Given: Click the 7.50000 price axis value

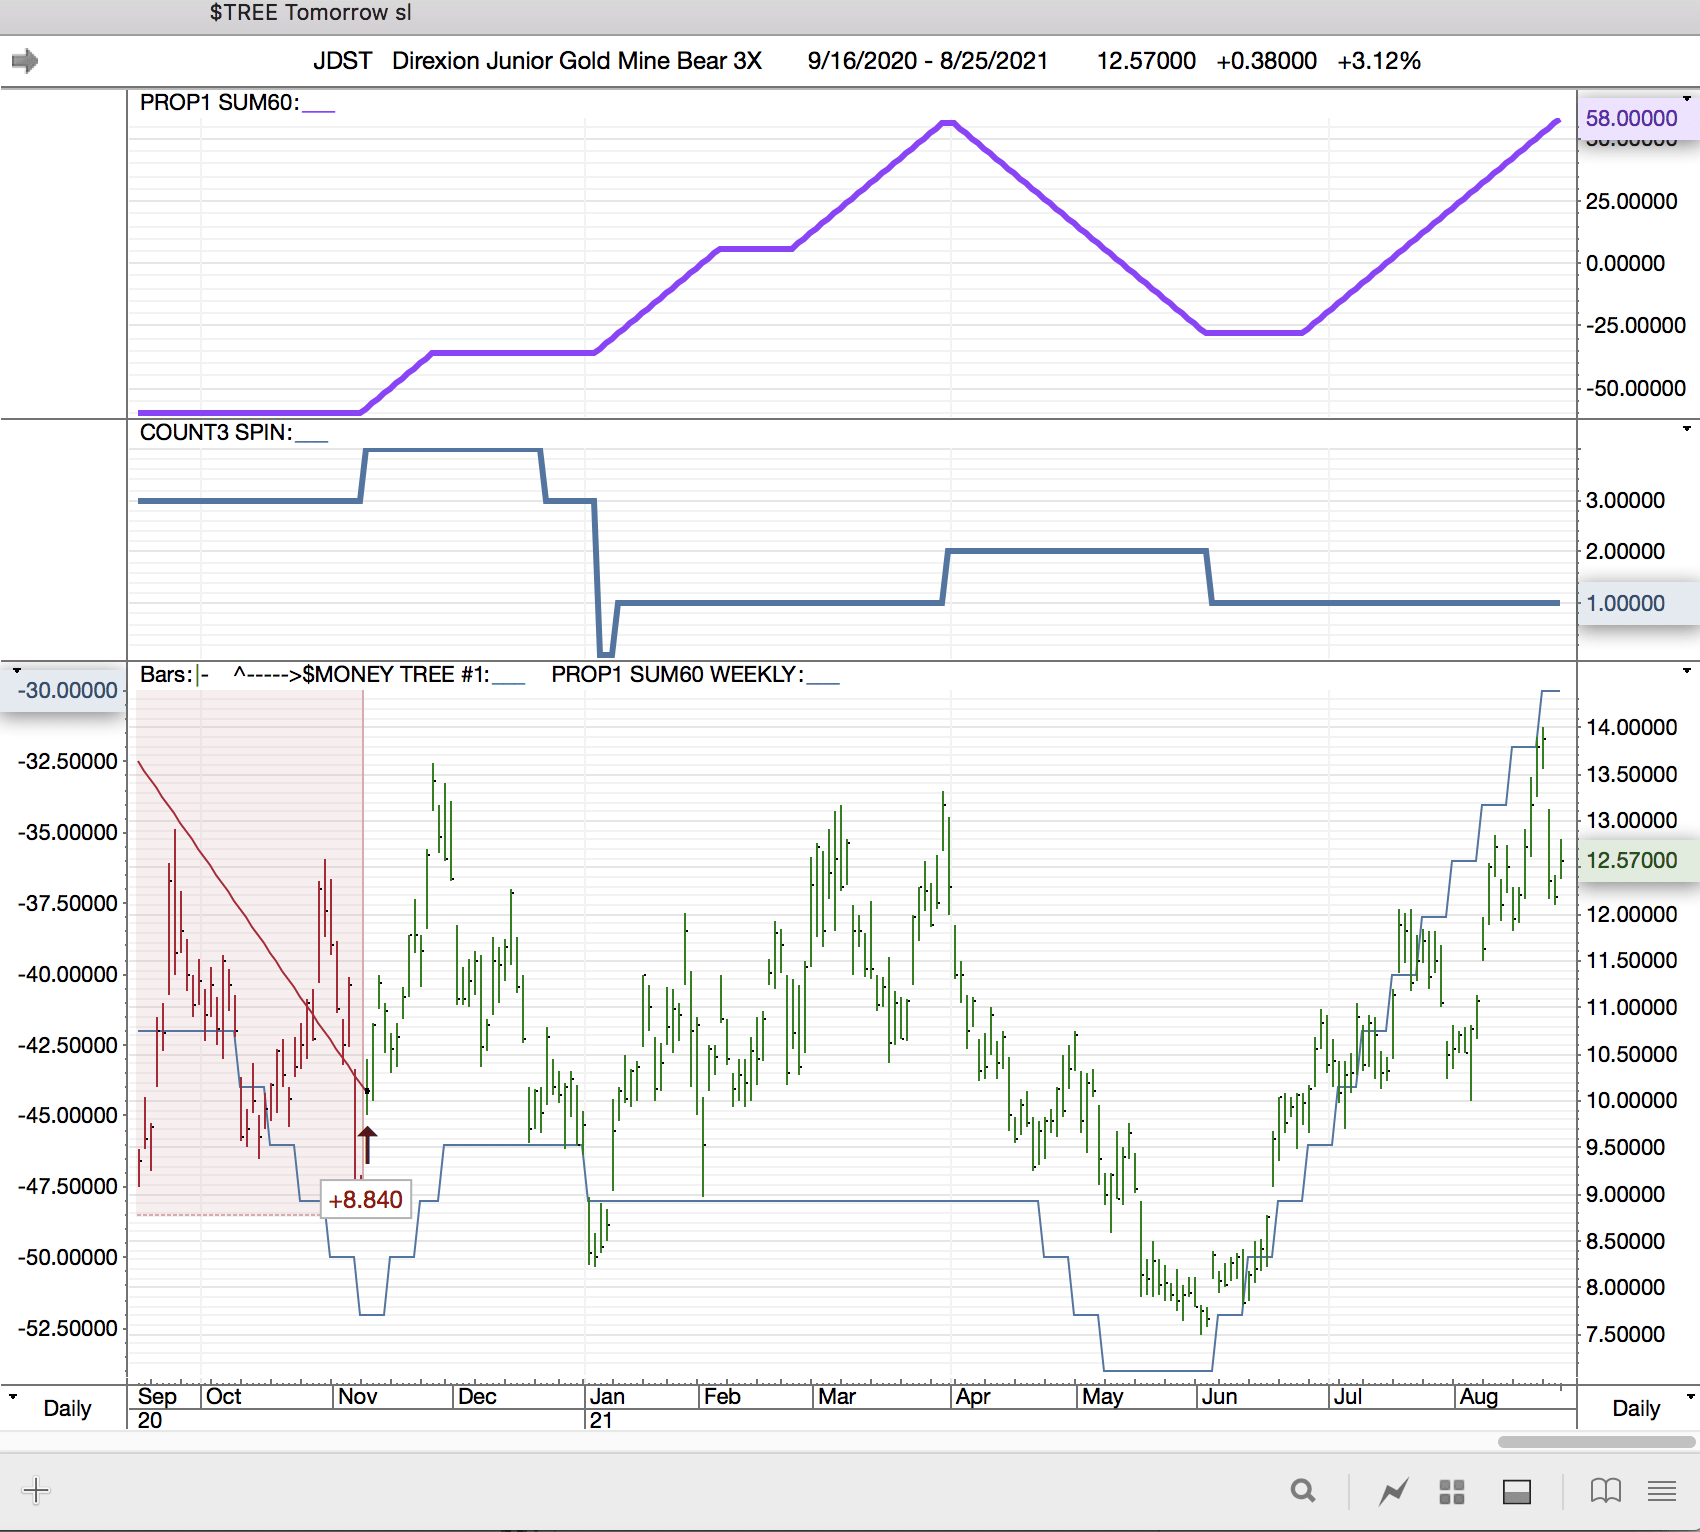Looking at the screenshot, I should pos(1626,1335).
